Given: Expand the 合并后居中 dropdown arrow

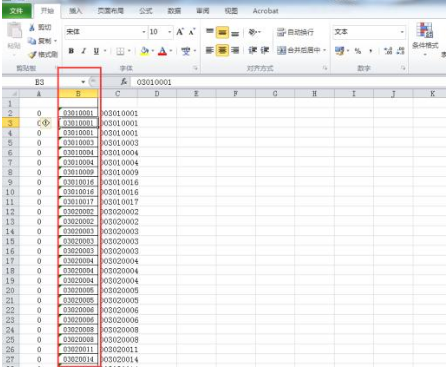Looking at the screenshot, I should [x=324, y=50].
